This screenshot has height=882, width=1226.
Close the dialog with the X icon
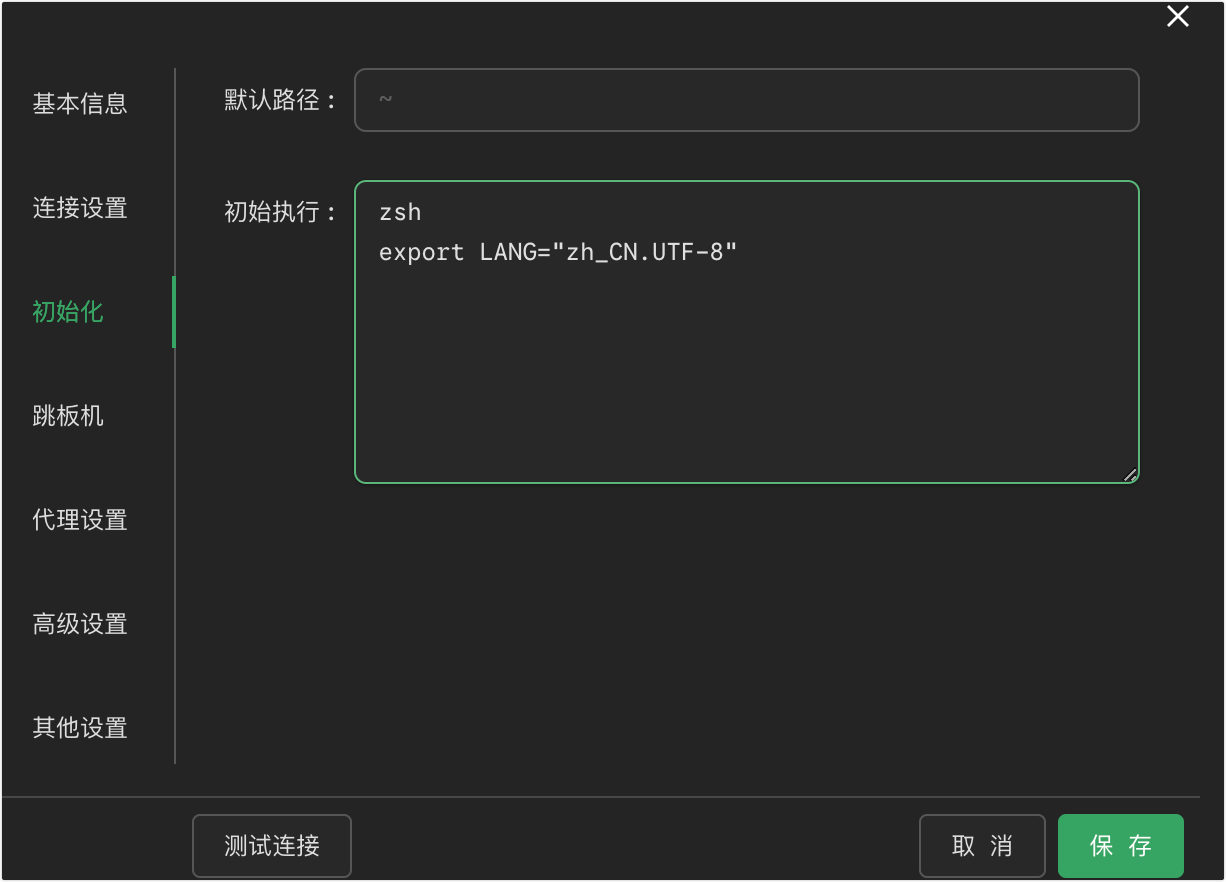coord(1178,17)
